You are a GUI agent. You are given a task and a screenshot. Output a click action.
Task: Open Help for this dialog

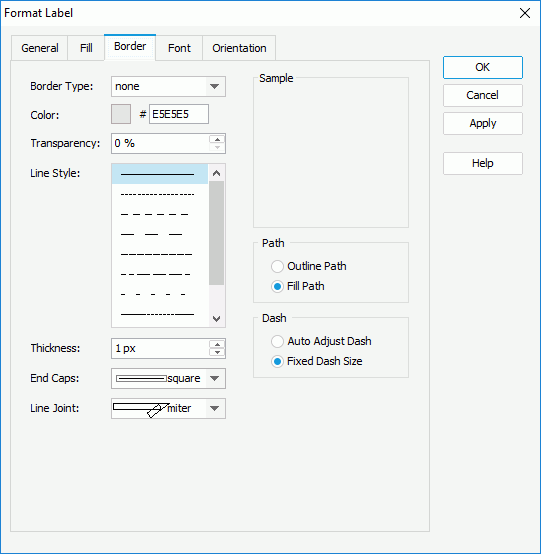[483, 163]
